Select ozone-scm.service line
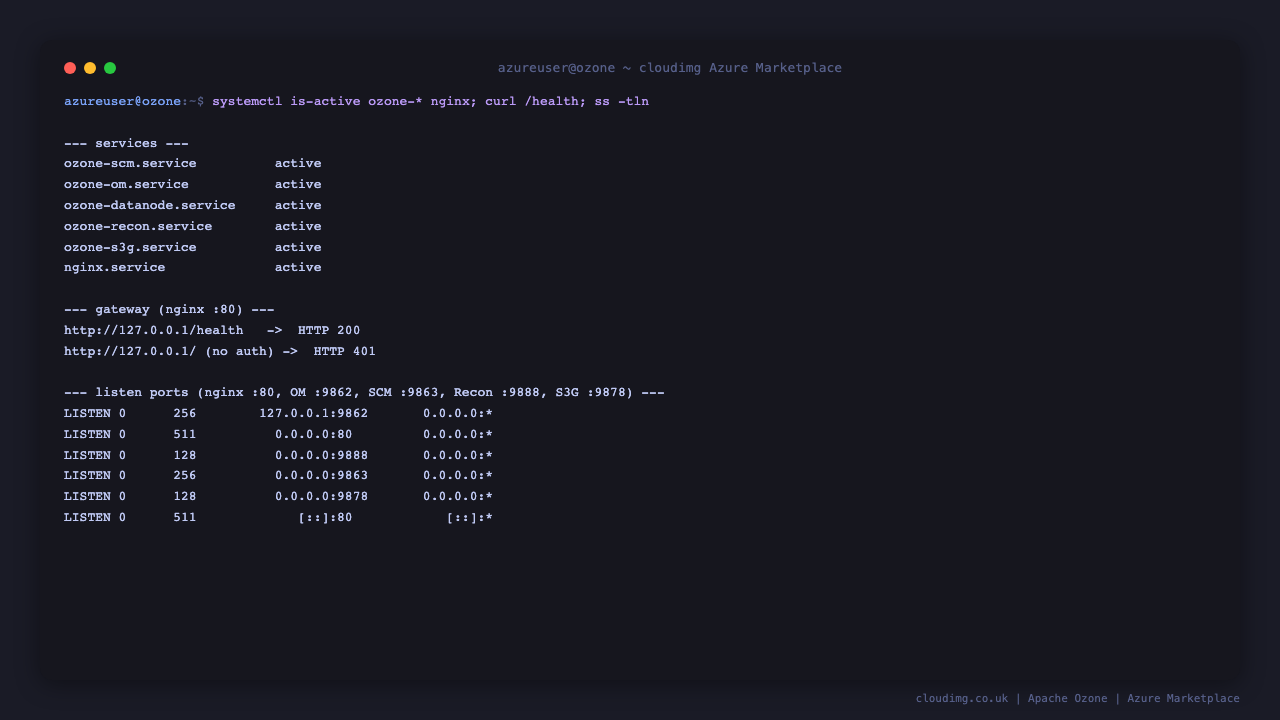This screenshot has height=720, width=1280. coord(193,164)
